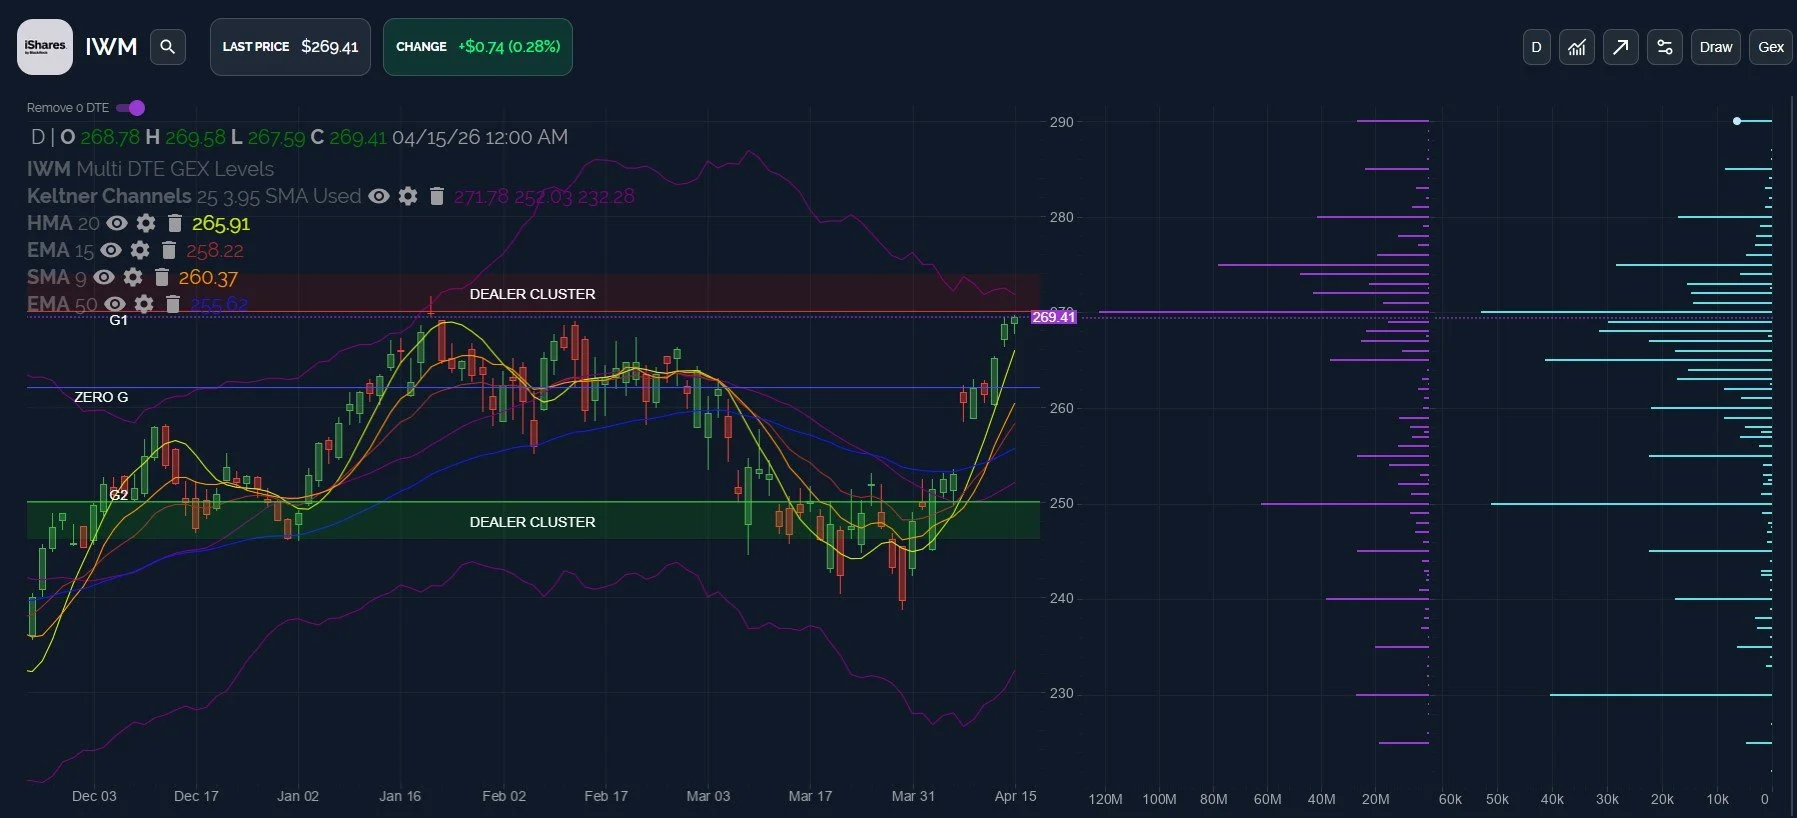This screenshot has width=1797, height=818.
Task: Click the 250 price axis label
Action: point(1061,503)
